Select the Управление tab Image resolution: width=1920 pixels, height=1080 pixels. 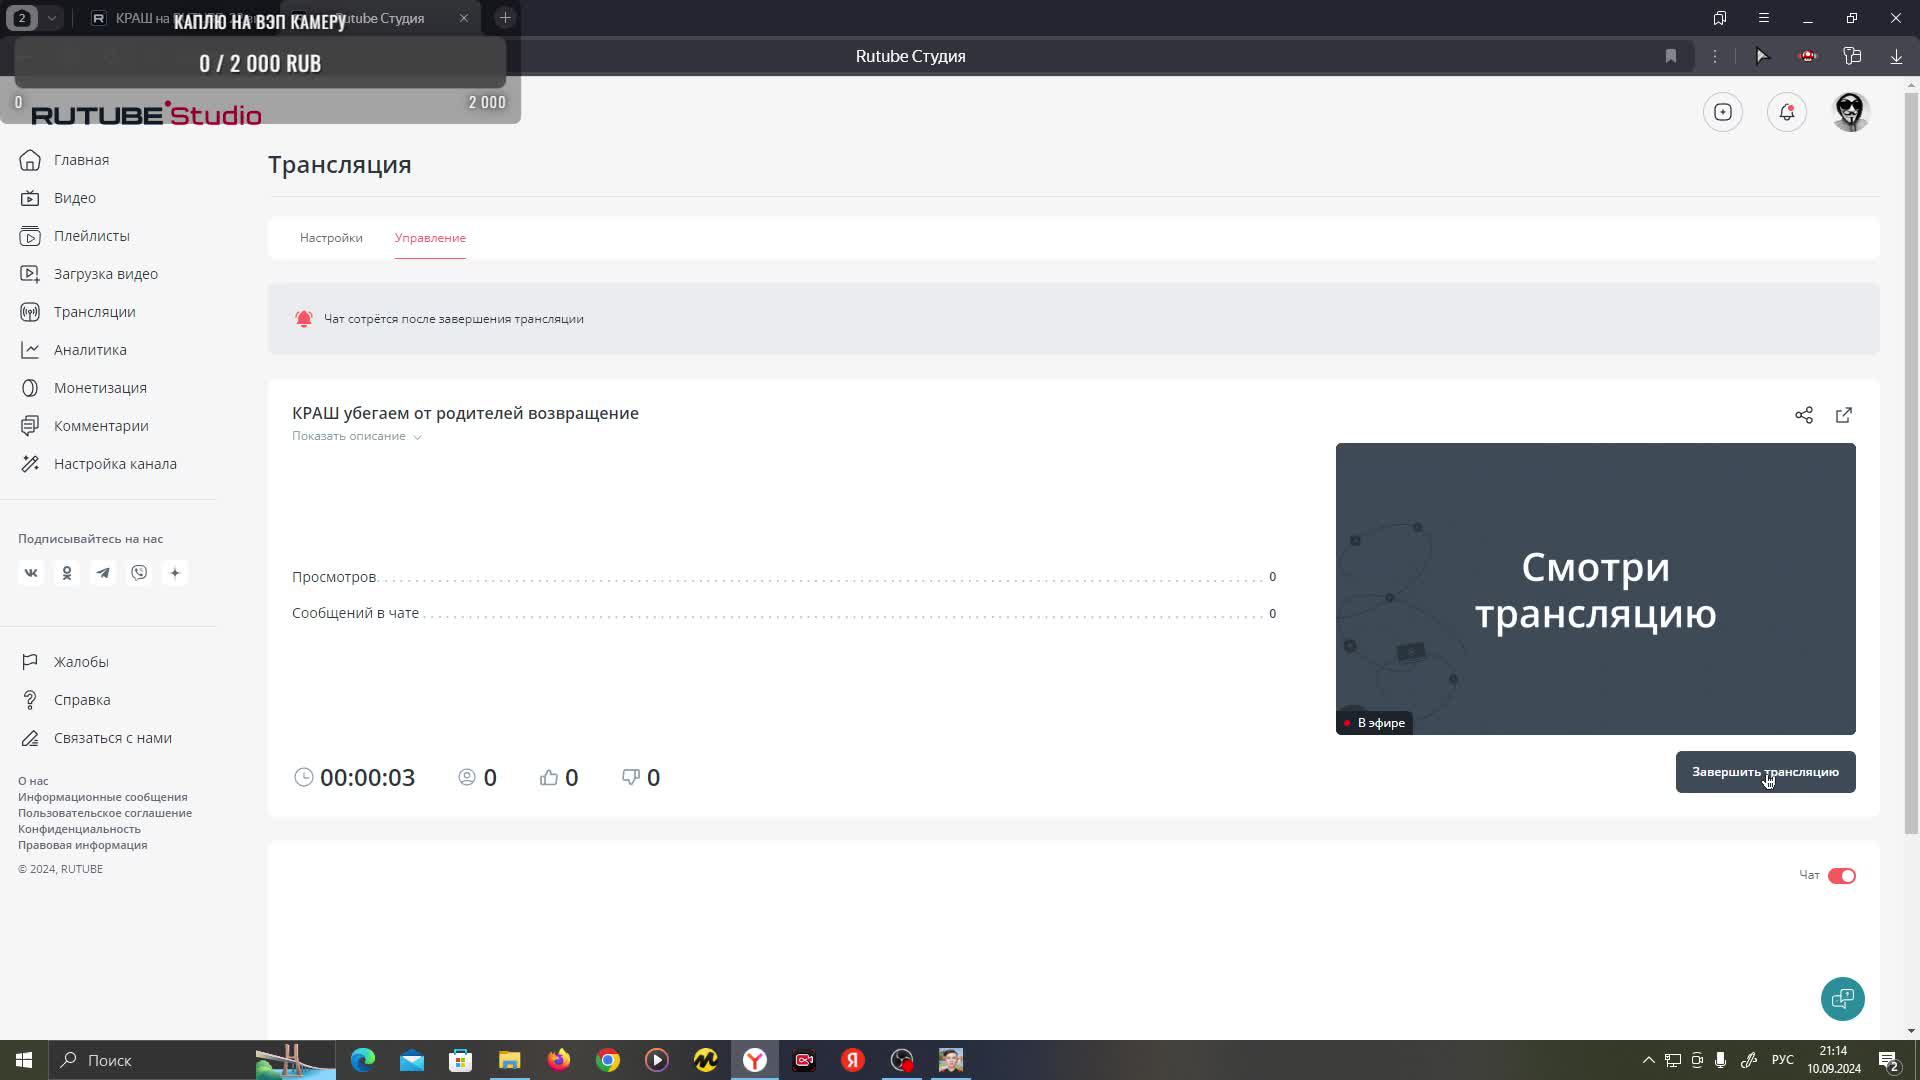click(430, 238)
